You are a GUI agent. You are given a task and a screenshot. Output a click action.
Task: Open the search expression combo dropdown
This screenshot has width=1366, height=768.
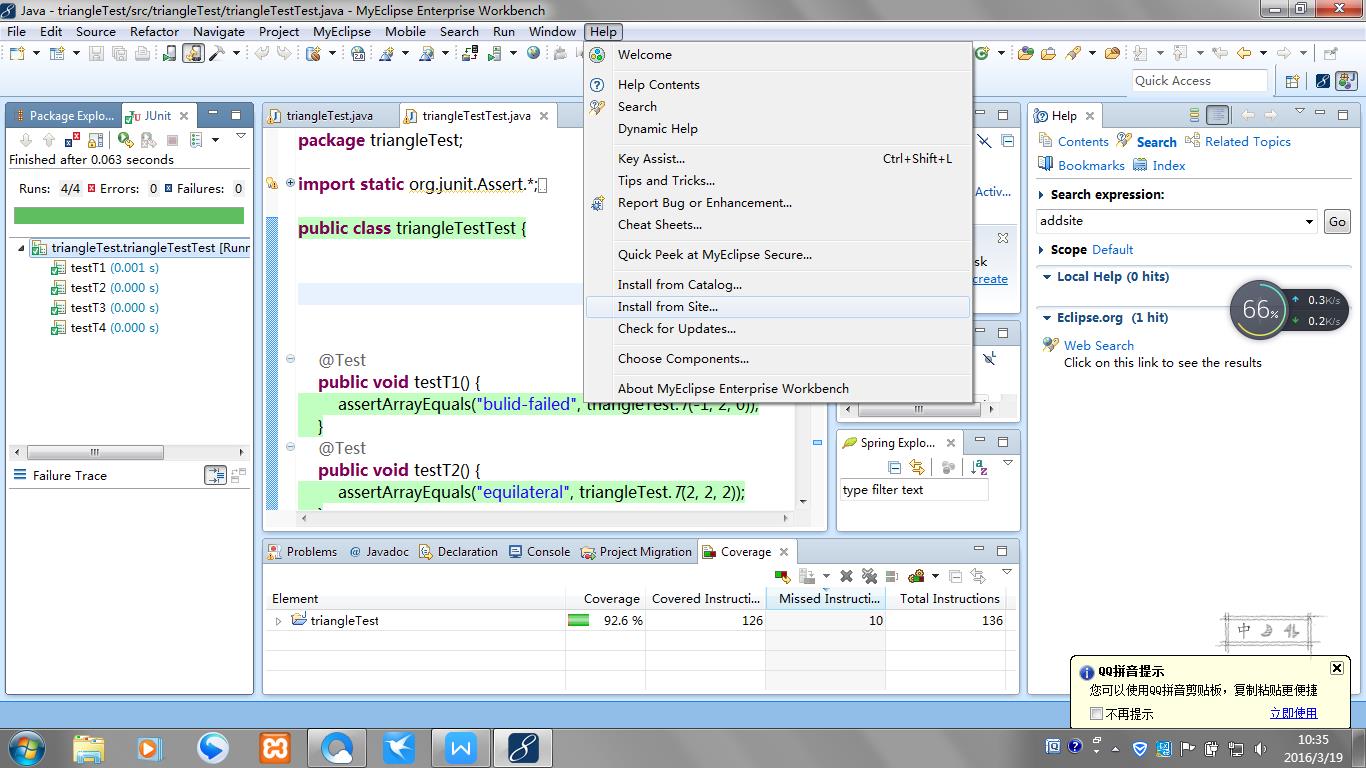click(x=1309, y=221)
